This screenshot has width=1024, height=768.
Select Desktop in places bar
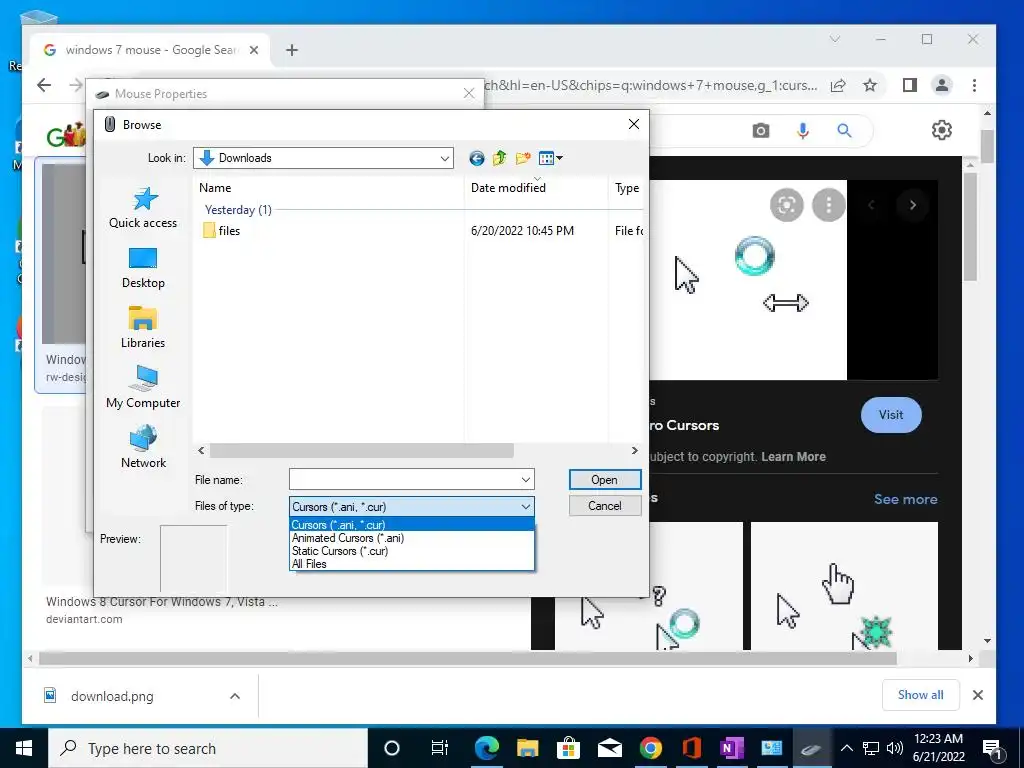143,268
